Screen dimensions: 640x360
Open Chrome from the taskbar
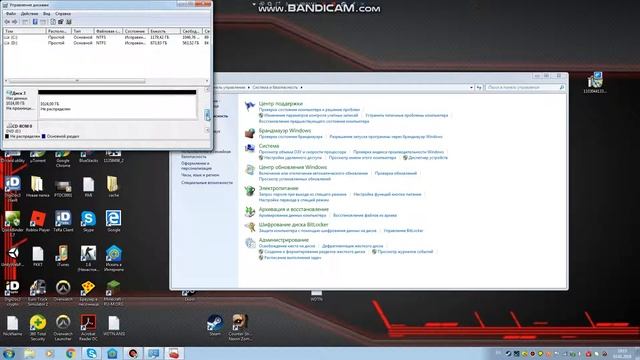click(71, 353)
